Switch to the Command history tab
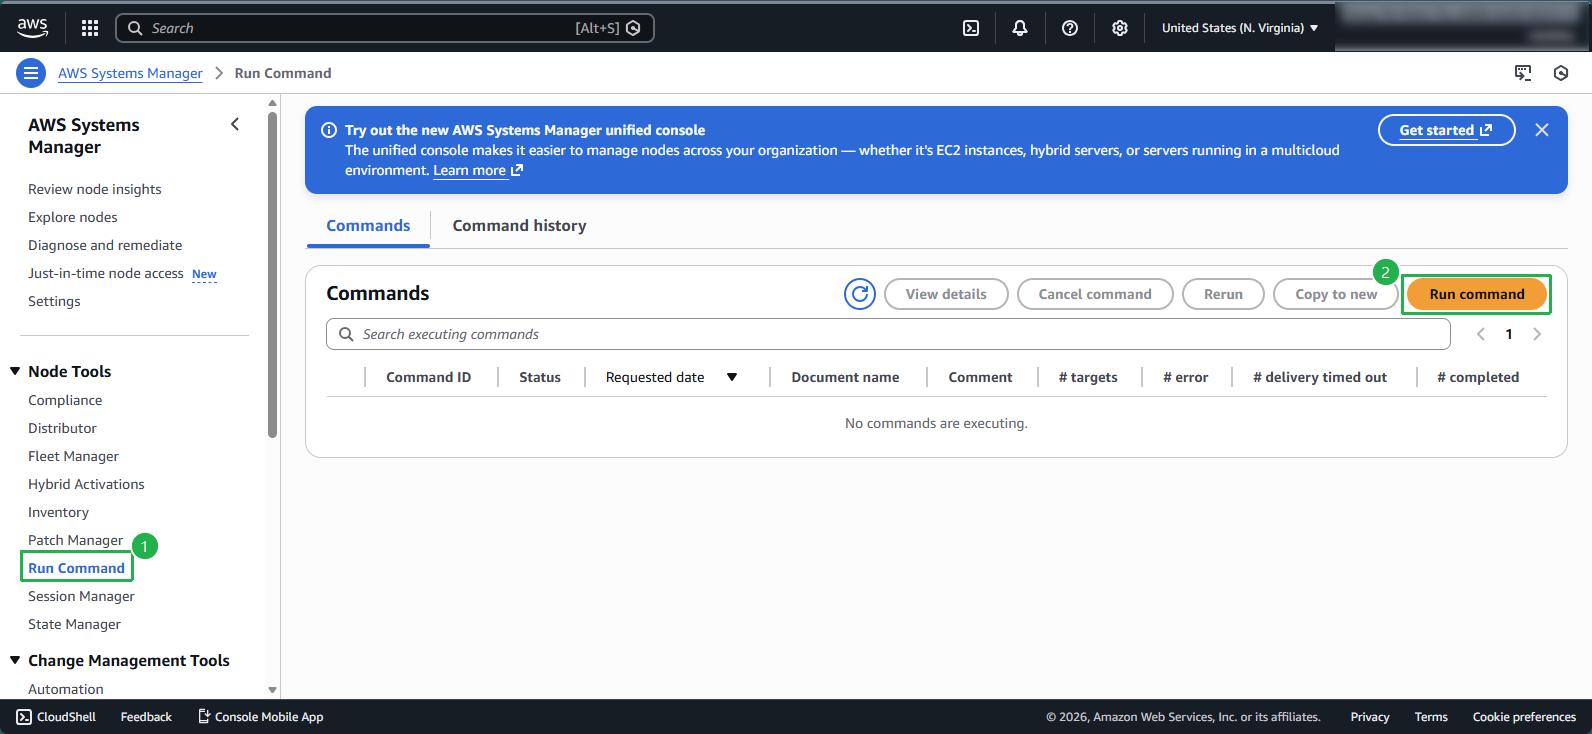 pyautogui.click(x=519, y=226)
